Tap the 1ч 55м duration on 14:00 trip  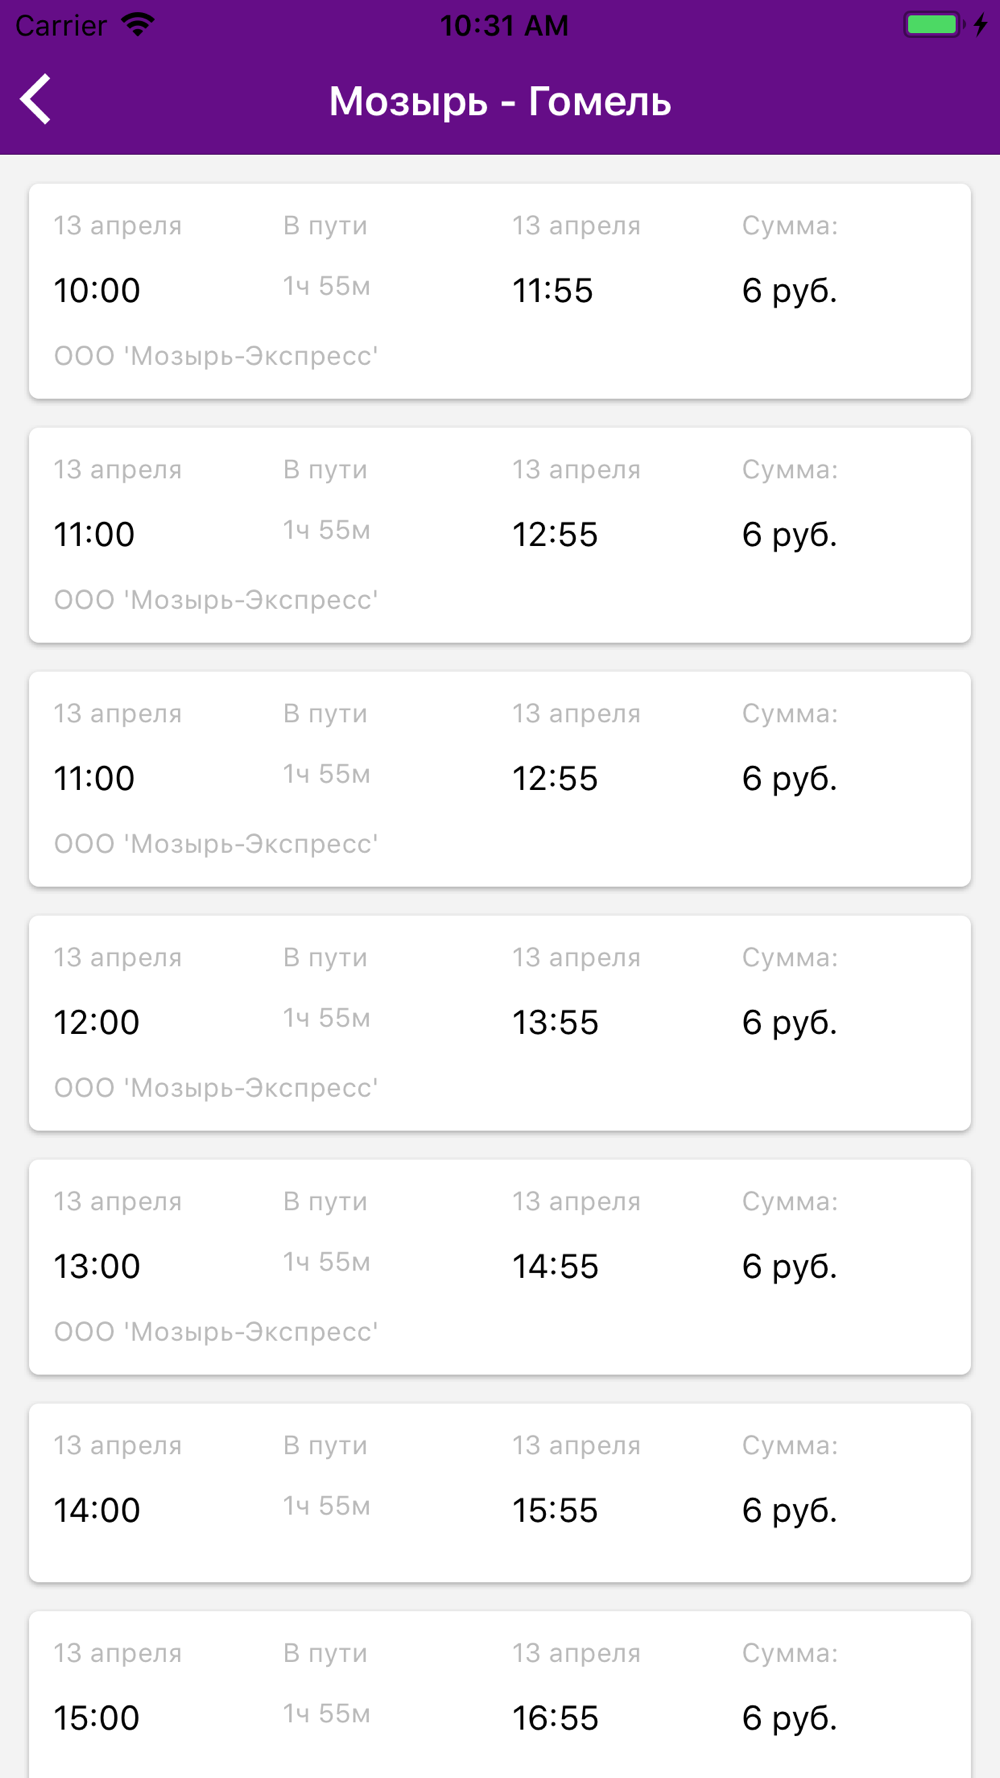[327, 1506]
